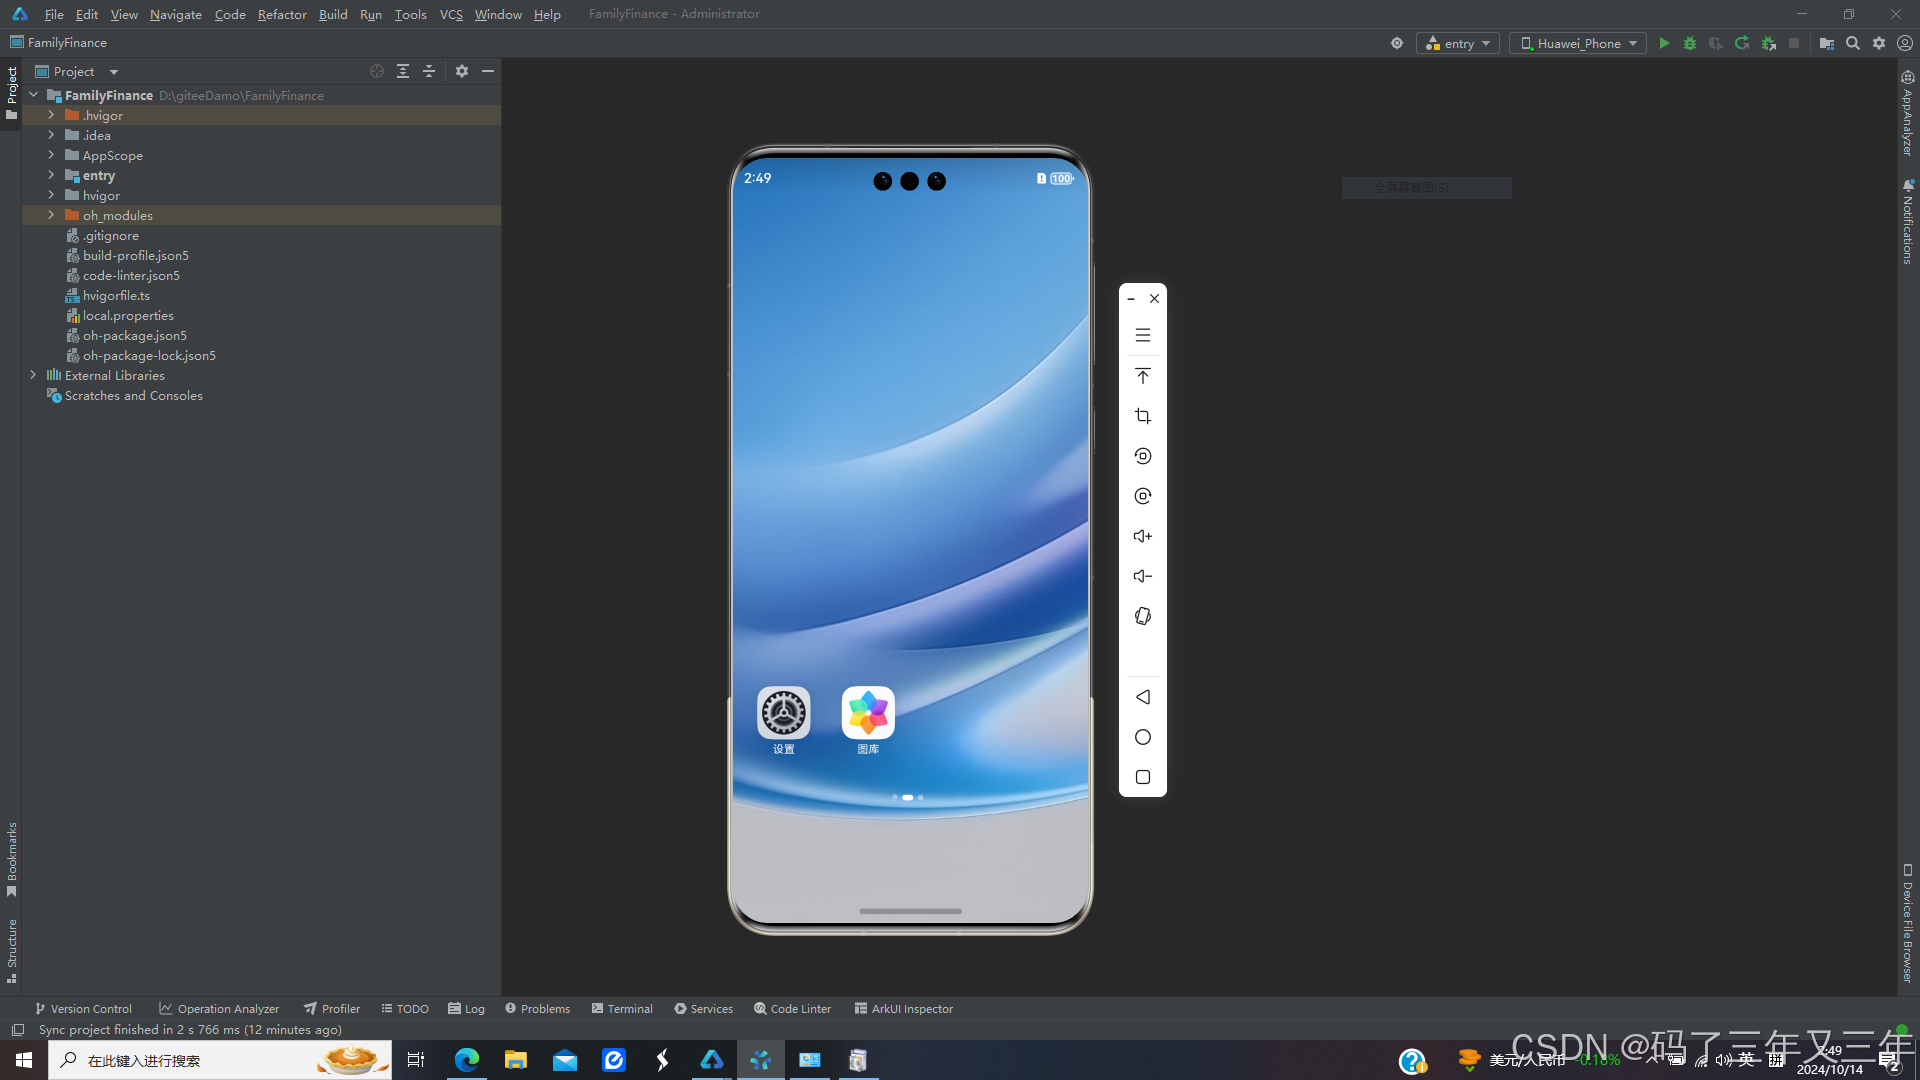Toggle the Bookmarks side tool window
The width and height of the screenshot is (1920, 1080).
point(12,858)
